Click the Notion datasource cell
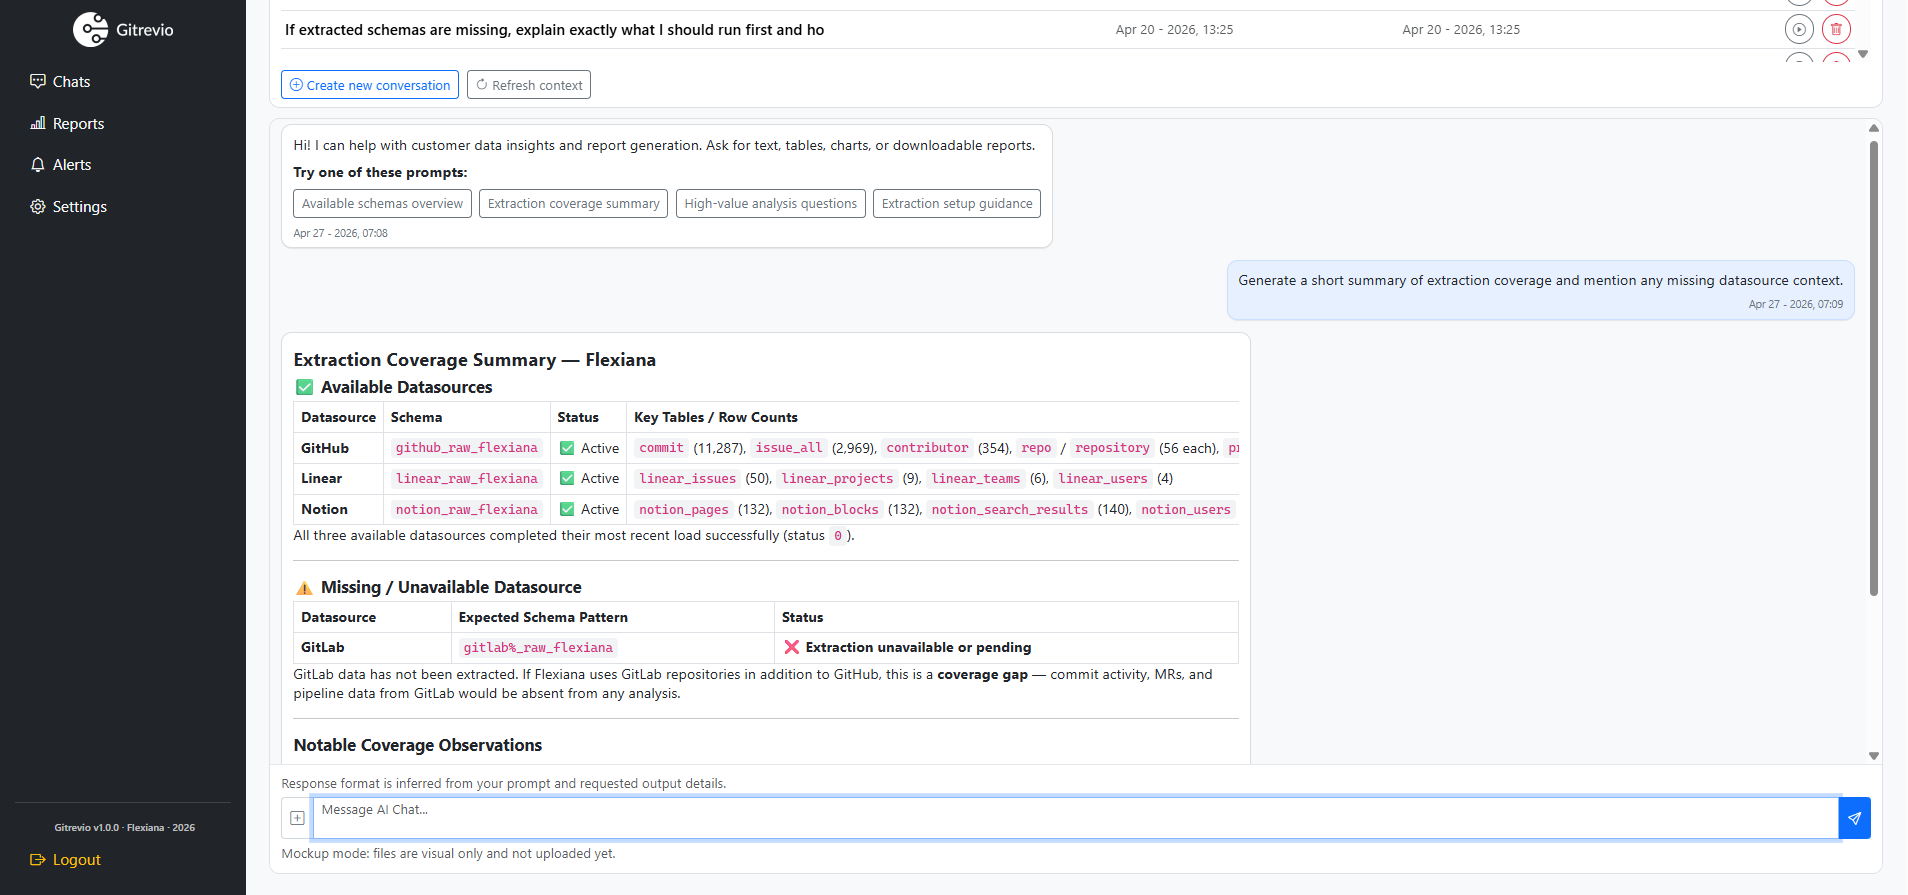1908x895 pixels. tap(338, 510)
